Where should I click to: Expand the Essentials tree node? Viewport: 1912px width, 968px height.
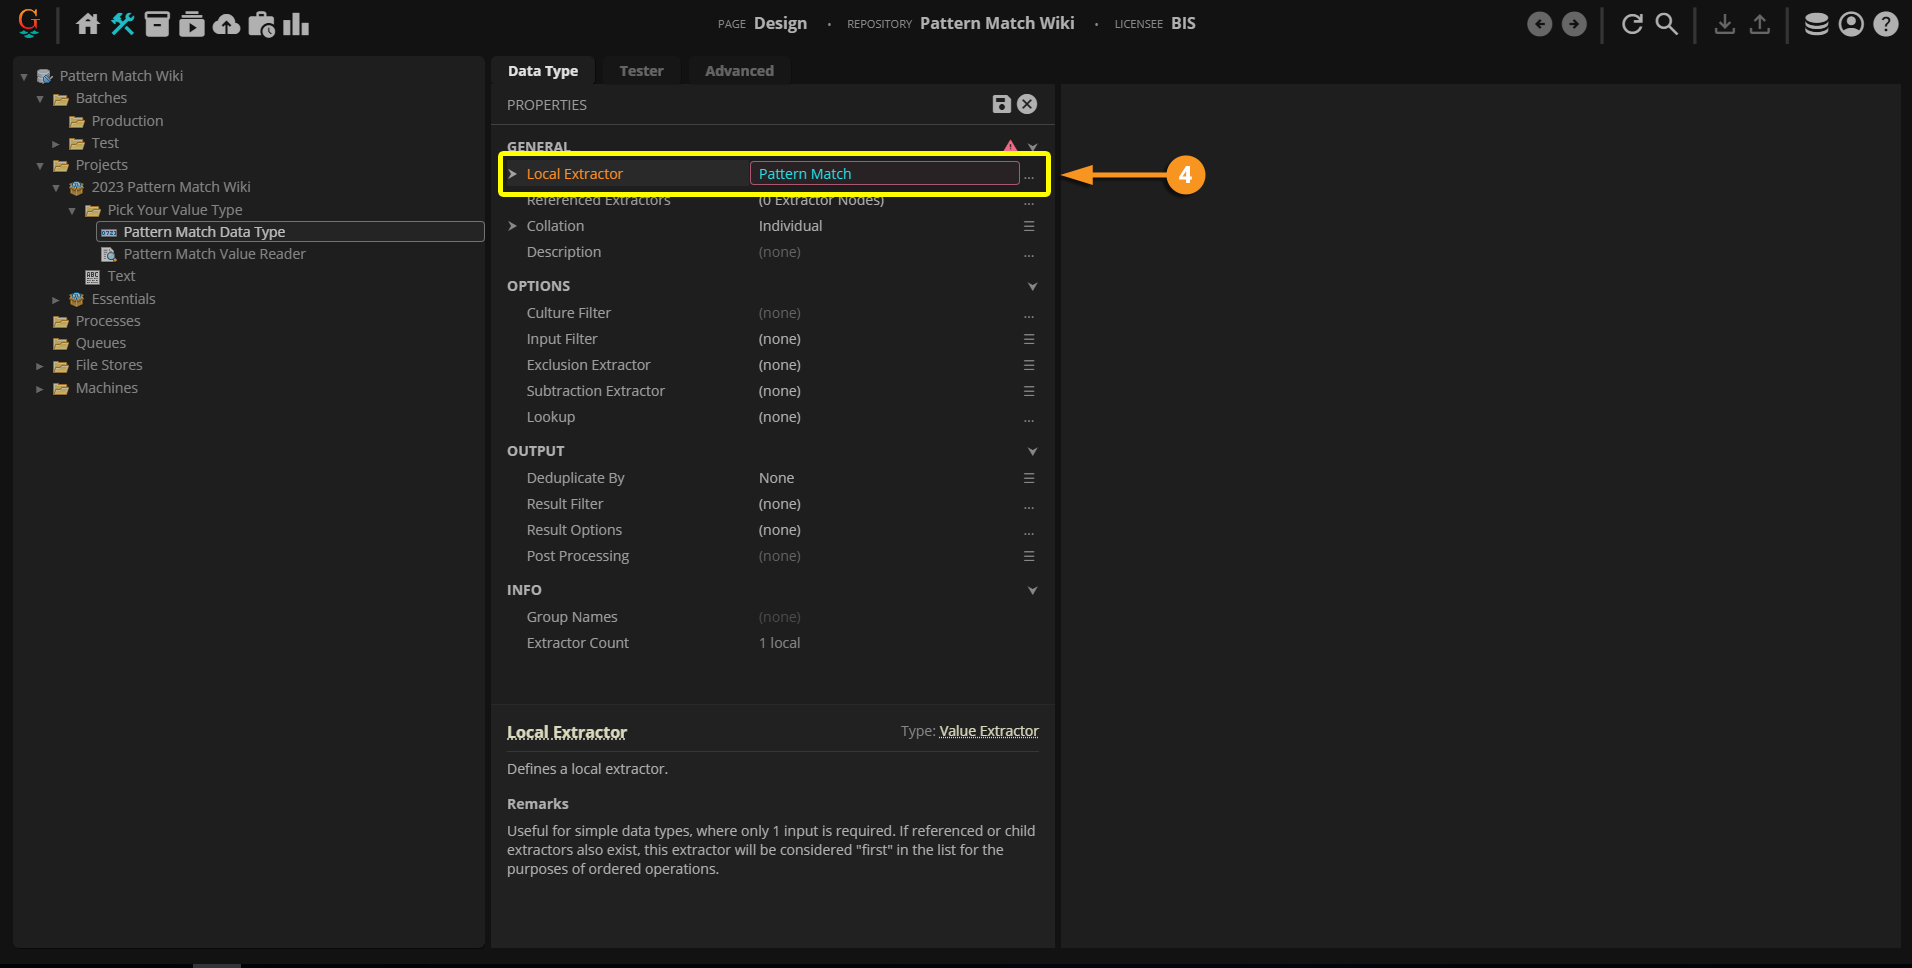pos(56,299)
